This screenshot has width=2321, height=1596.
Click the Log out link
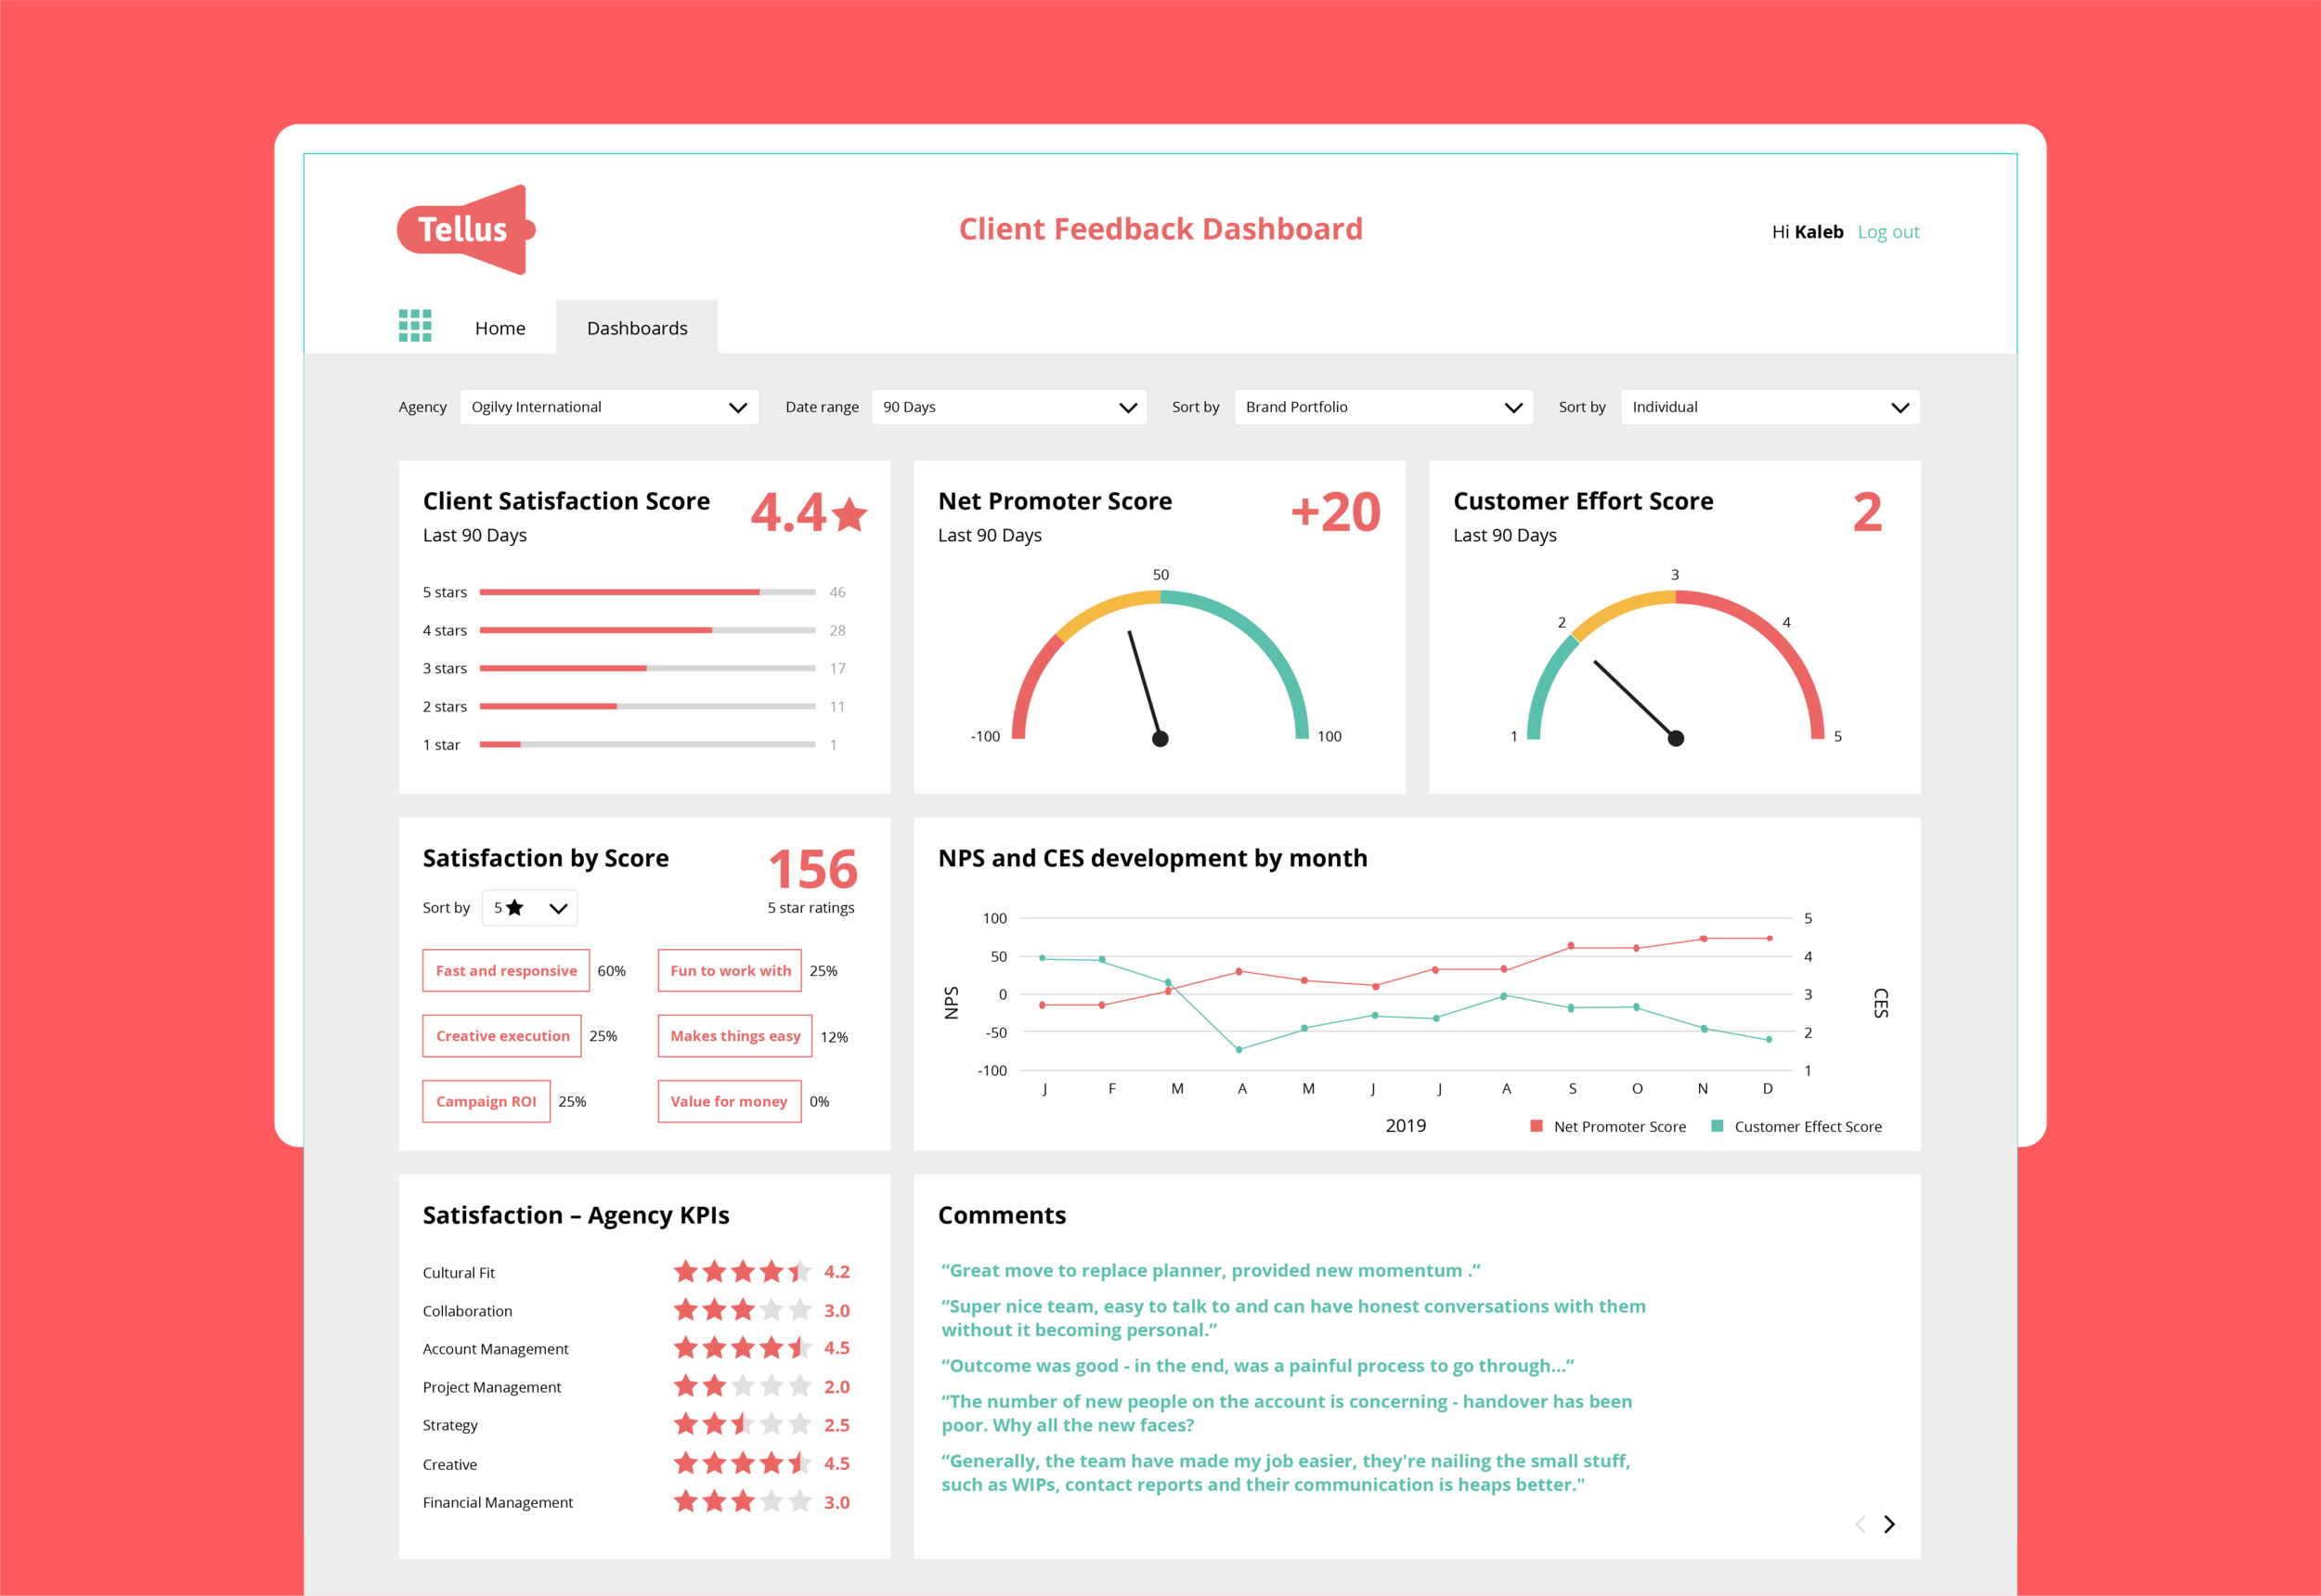[1888, 231]
